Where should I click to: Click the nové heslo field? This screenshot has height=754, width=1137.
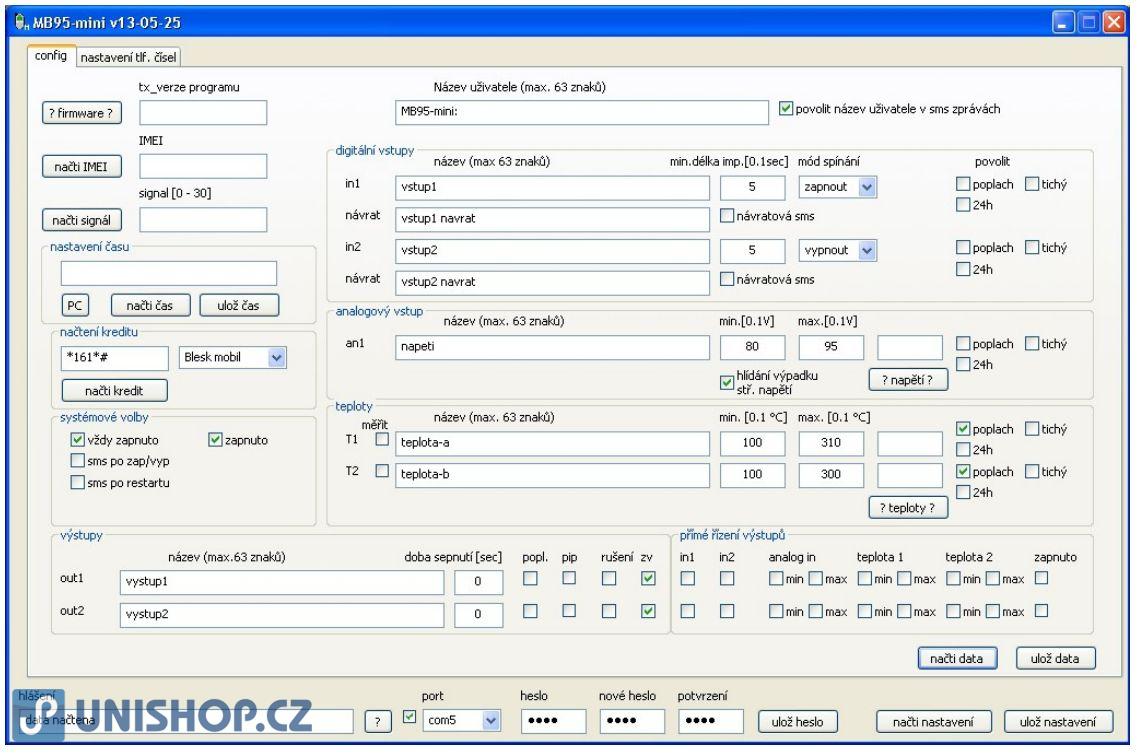click(x=632, y=721)
